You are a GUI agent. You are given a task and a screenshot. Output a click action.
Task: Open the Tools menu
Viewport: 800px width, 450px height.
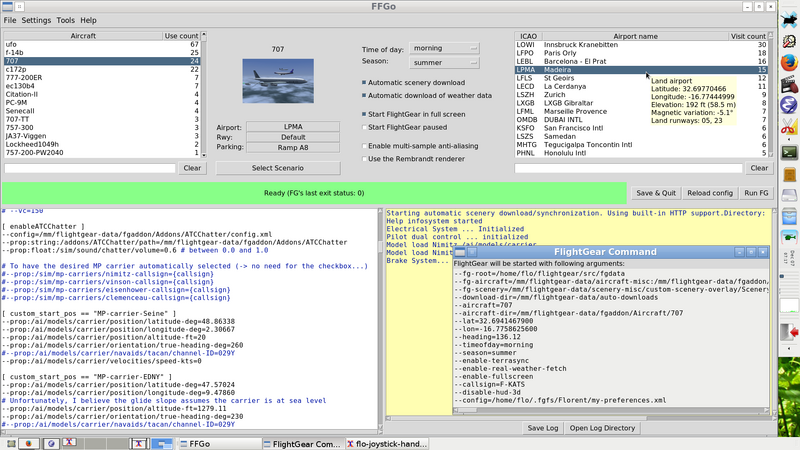(x=65, y=20)
